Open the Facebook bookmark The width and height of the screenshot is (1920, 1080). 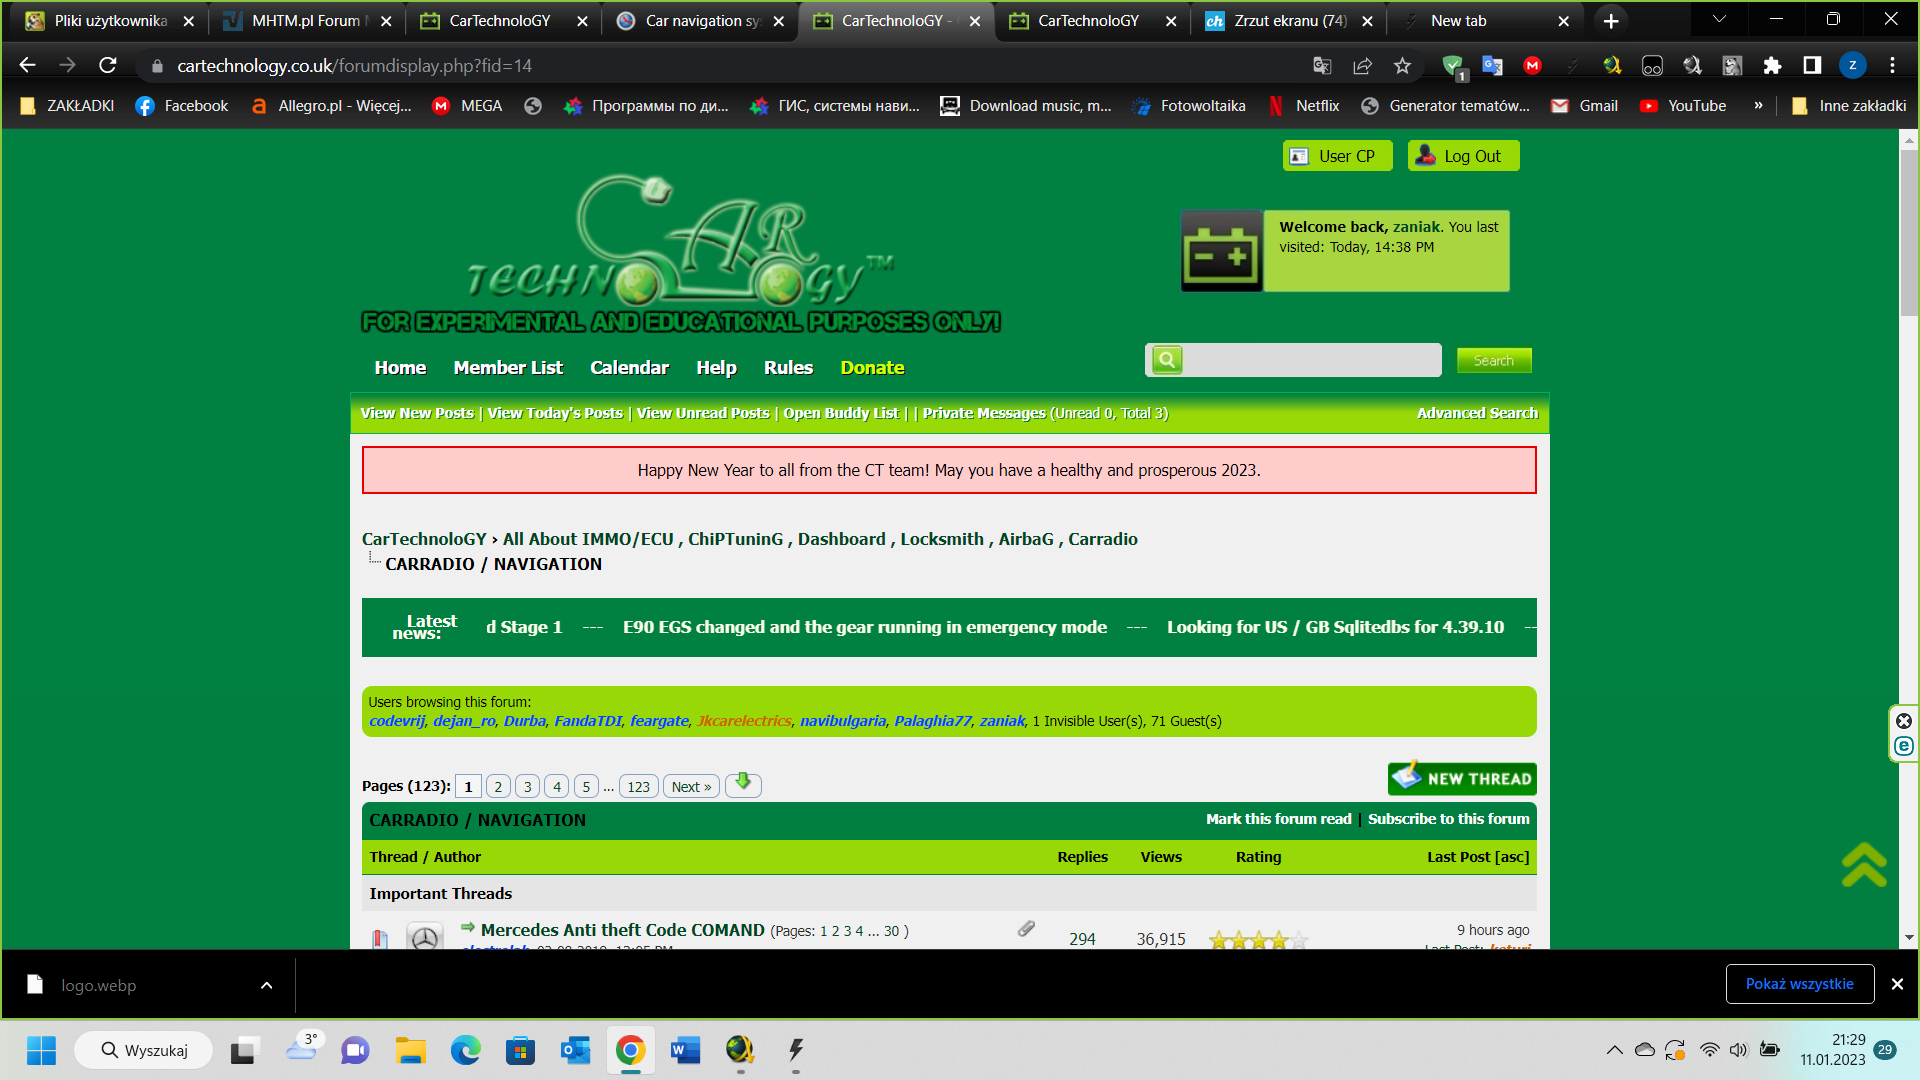(x=182, y=106)
